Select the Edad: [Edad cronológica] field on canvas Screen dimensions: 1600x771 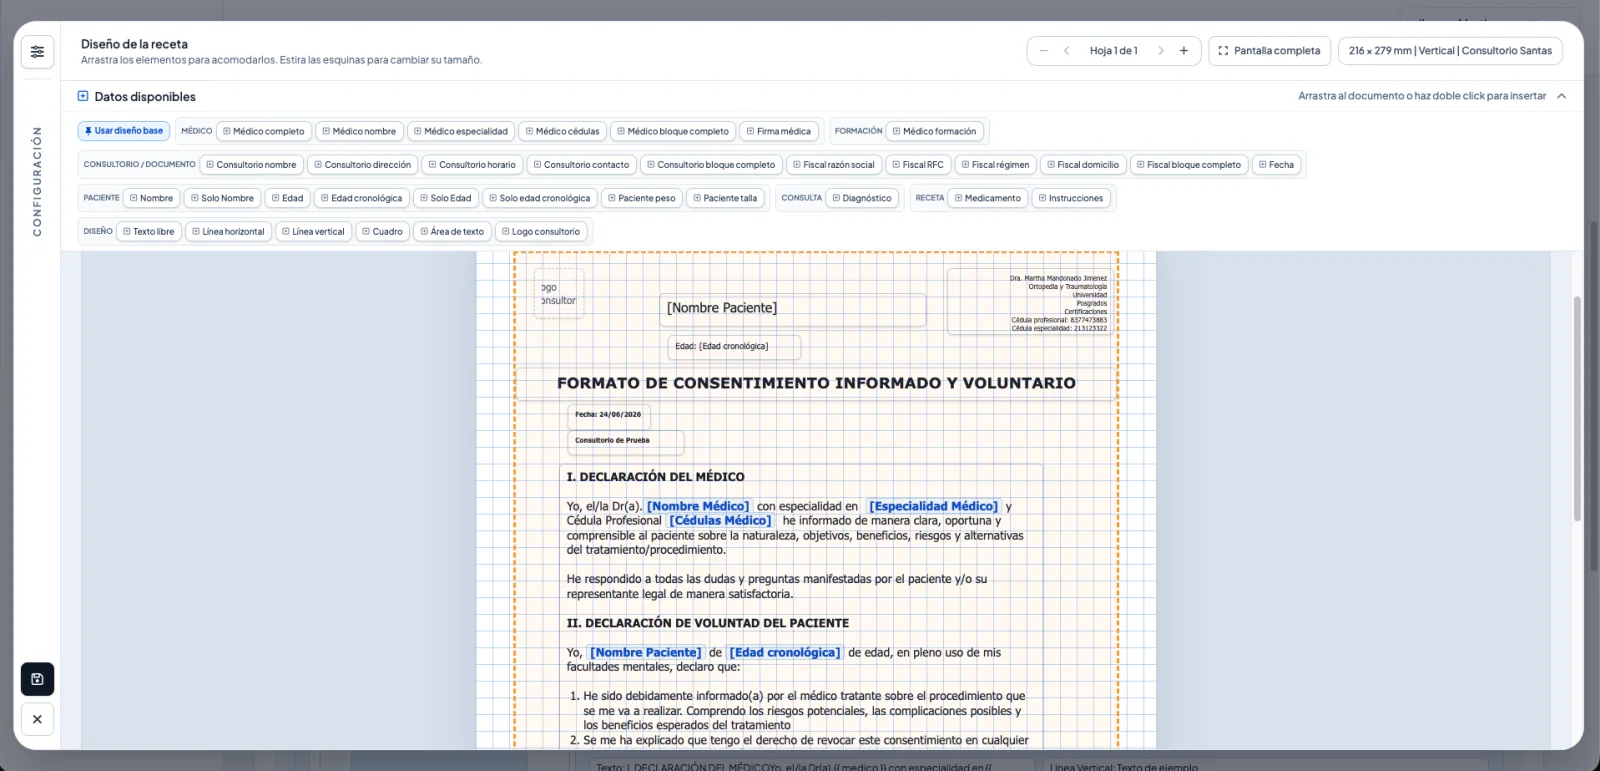734,347
